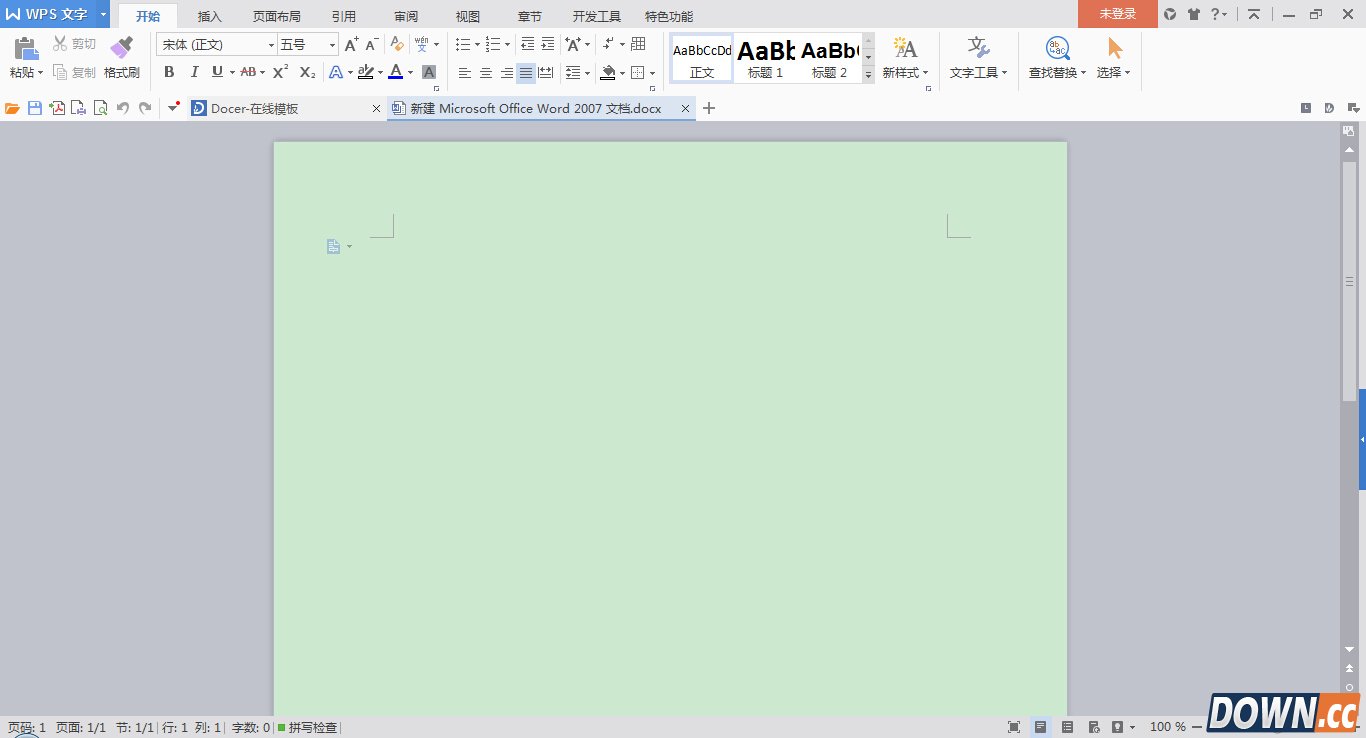Enable center text alignment

(486, 73)
